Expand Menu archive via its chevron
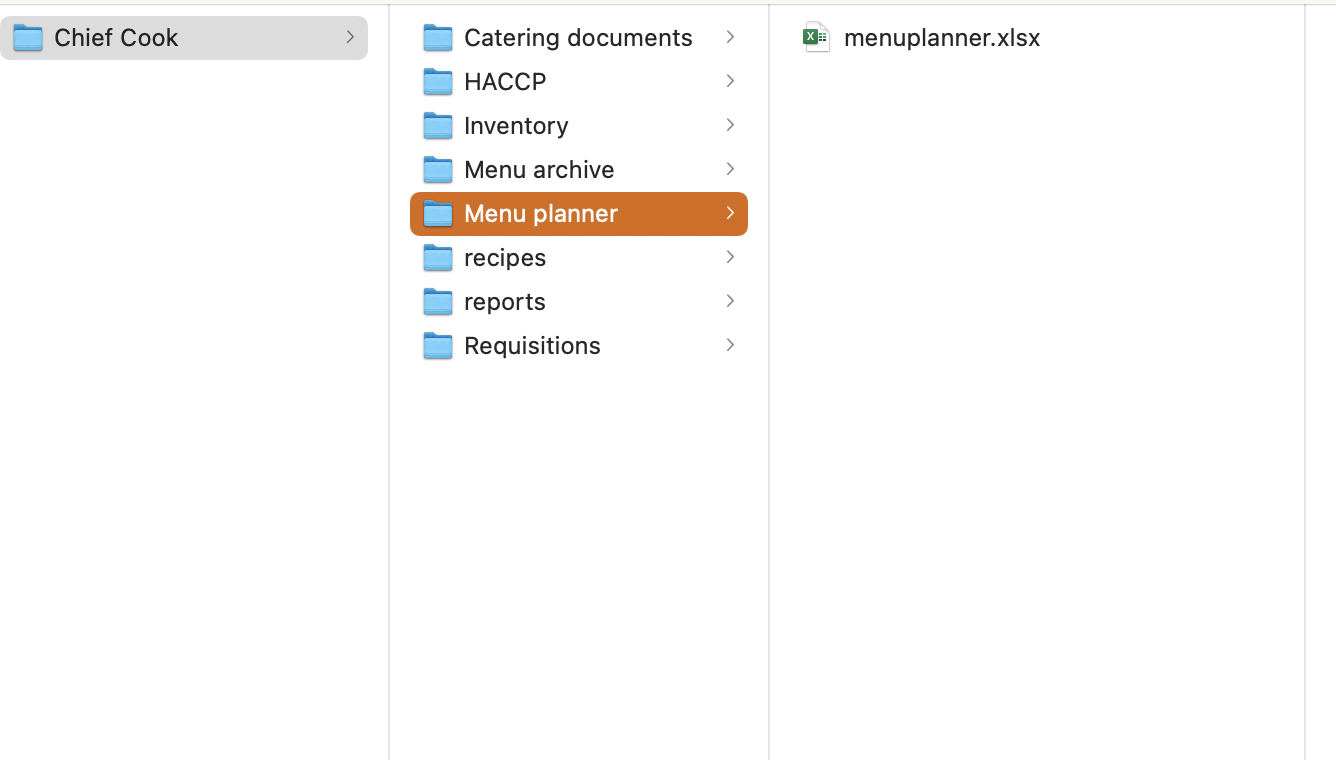 point(730,169)
